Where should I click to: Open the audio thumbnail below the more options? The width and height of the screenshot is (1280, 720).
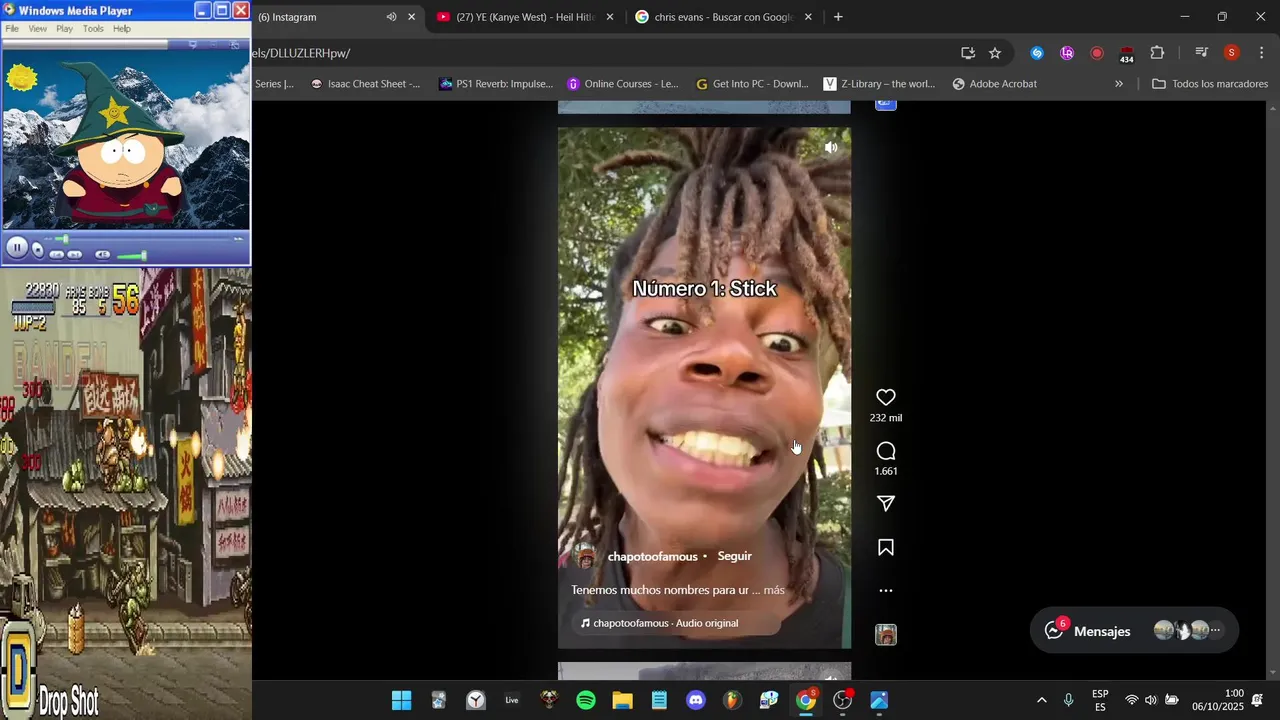pos(886,634)
